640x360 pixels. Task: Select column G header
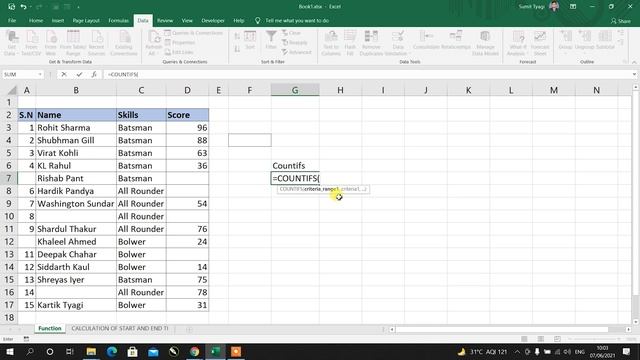[x=295, y=90]
